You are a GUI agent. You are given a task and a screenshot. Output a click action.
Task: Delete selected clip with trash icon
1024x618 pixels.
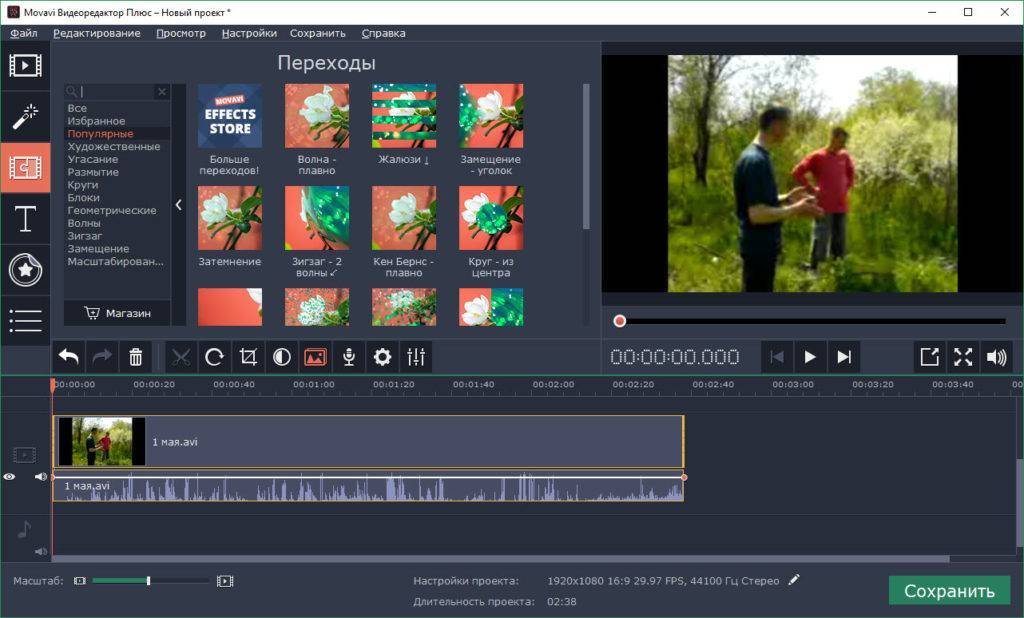136,357
